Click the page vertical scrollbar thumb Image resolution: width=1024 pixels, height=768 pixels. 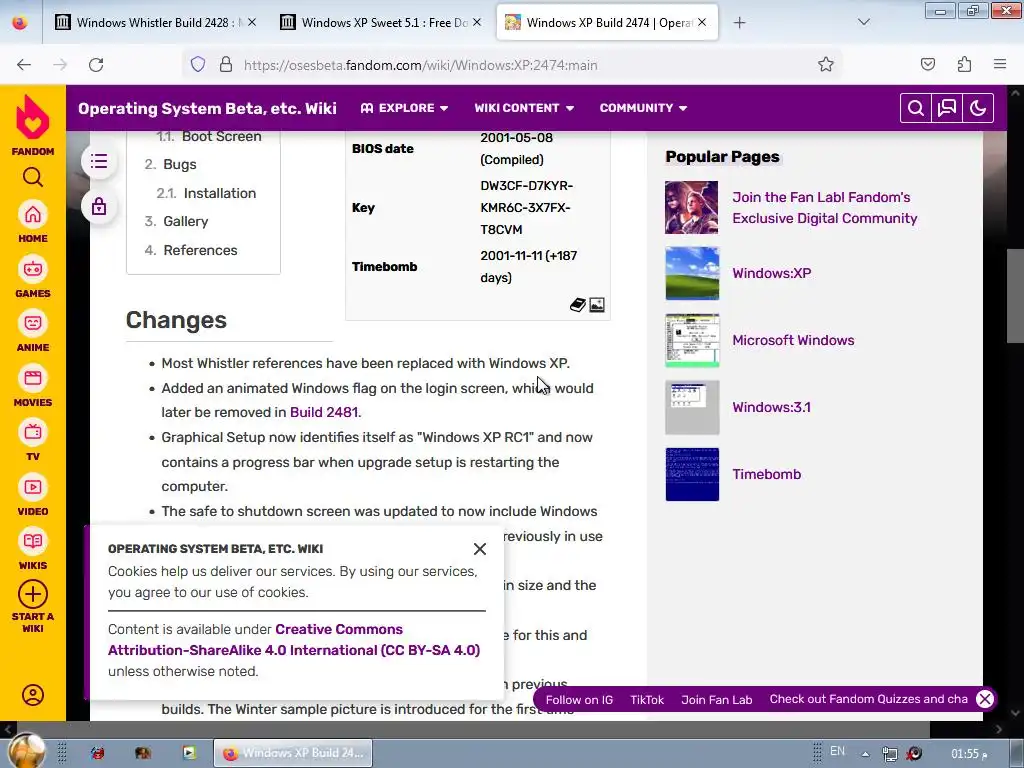[1014, 295]
